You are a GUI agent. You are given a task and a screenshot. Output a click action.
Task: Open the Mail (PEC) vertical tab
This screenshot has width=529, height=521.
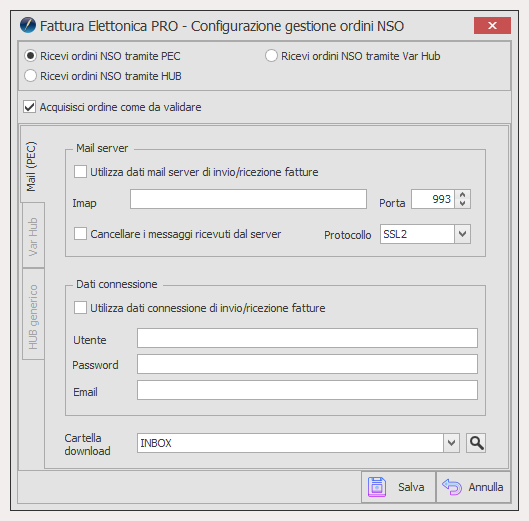tap(32, 166)
